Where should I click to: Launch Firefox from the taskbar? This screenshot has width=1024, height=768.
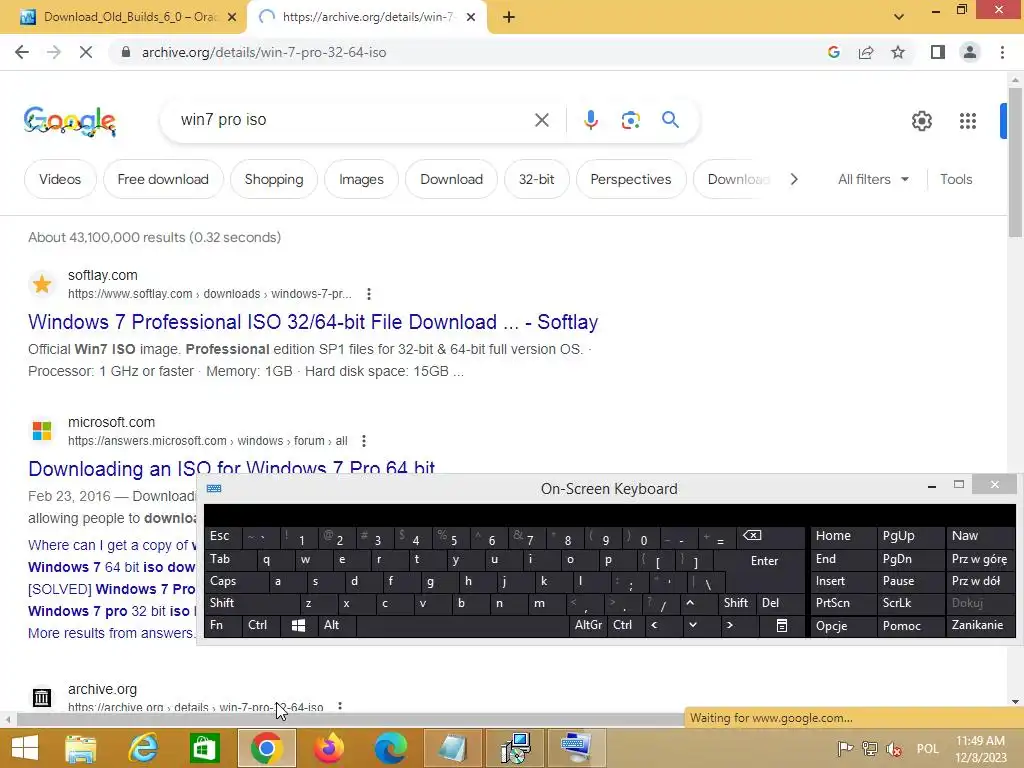click(x=328, y=748)
